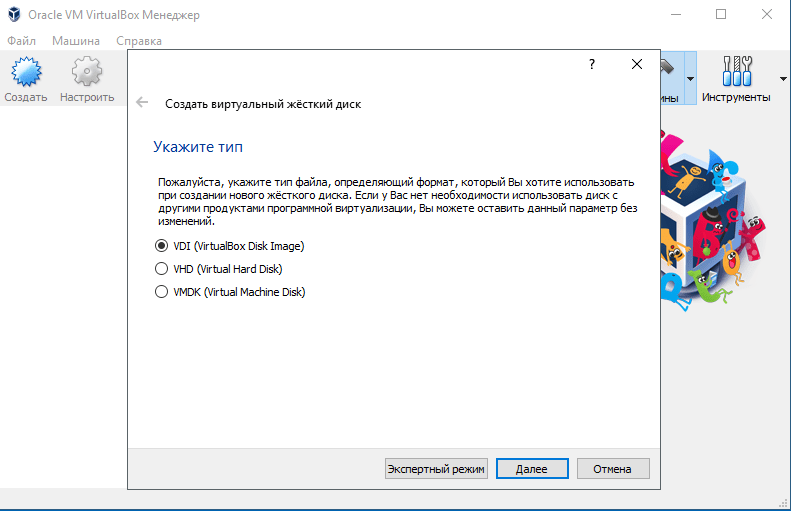Image resolution: width=791 pixels, height=511 pixels.
Task: Select VMDK (Virtual Machine Disk) option
Action: tap(230, 292)
